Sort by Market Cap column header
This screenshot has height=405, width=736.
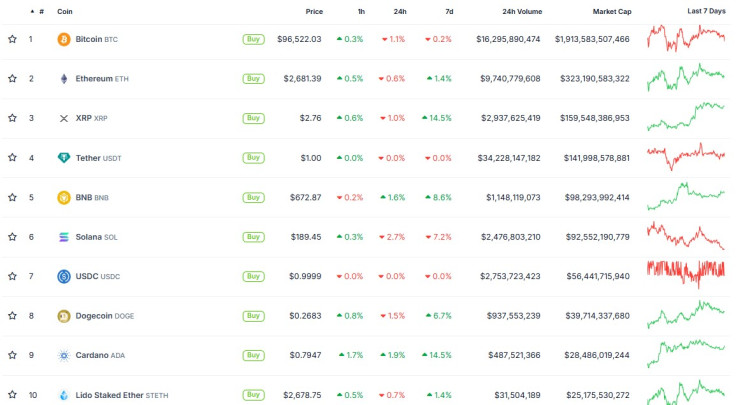[x=612, y=11]
